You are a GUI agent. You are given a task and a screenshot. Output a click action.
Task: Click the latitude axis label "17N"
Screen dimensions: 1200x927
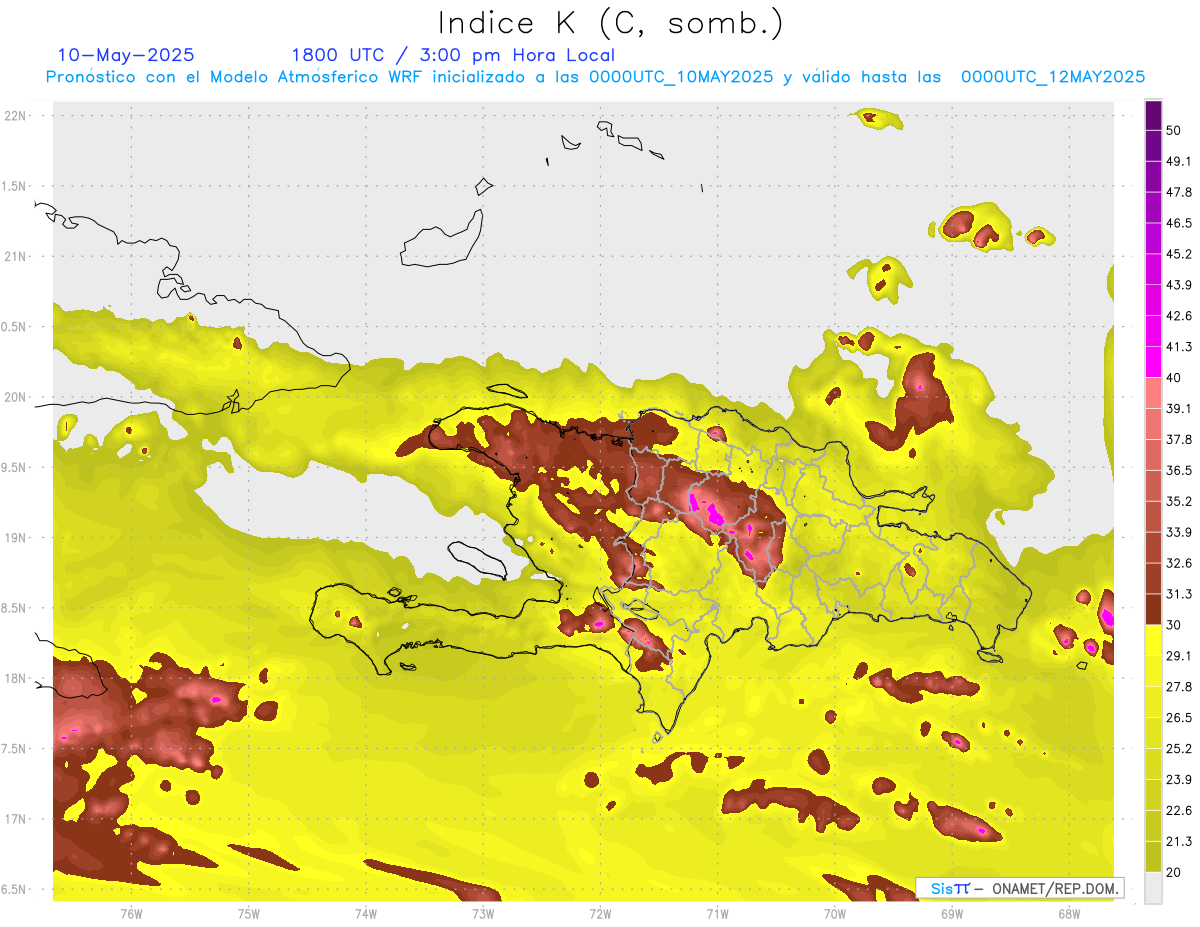16,820
